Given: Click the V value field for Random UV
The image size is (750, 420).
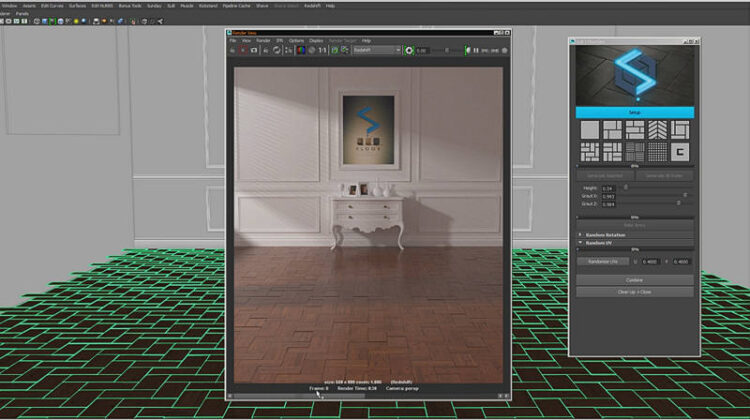Looking at the screenshot, I should [x=681, y=262].
